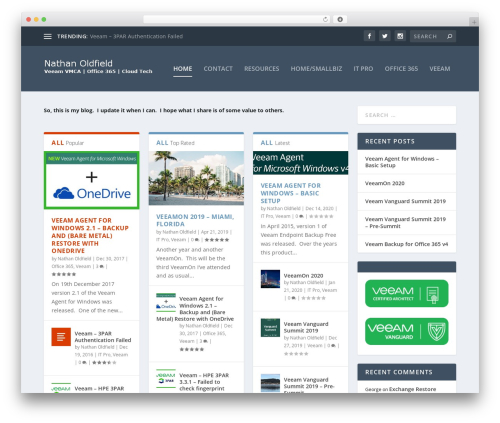The width and height of the screenshot is (500, 423).
Task: Open the CONTACT menu item
Action: [x=218, y=69]
